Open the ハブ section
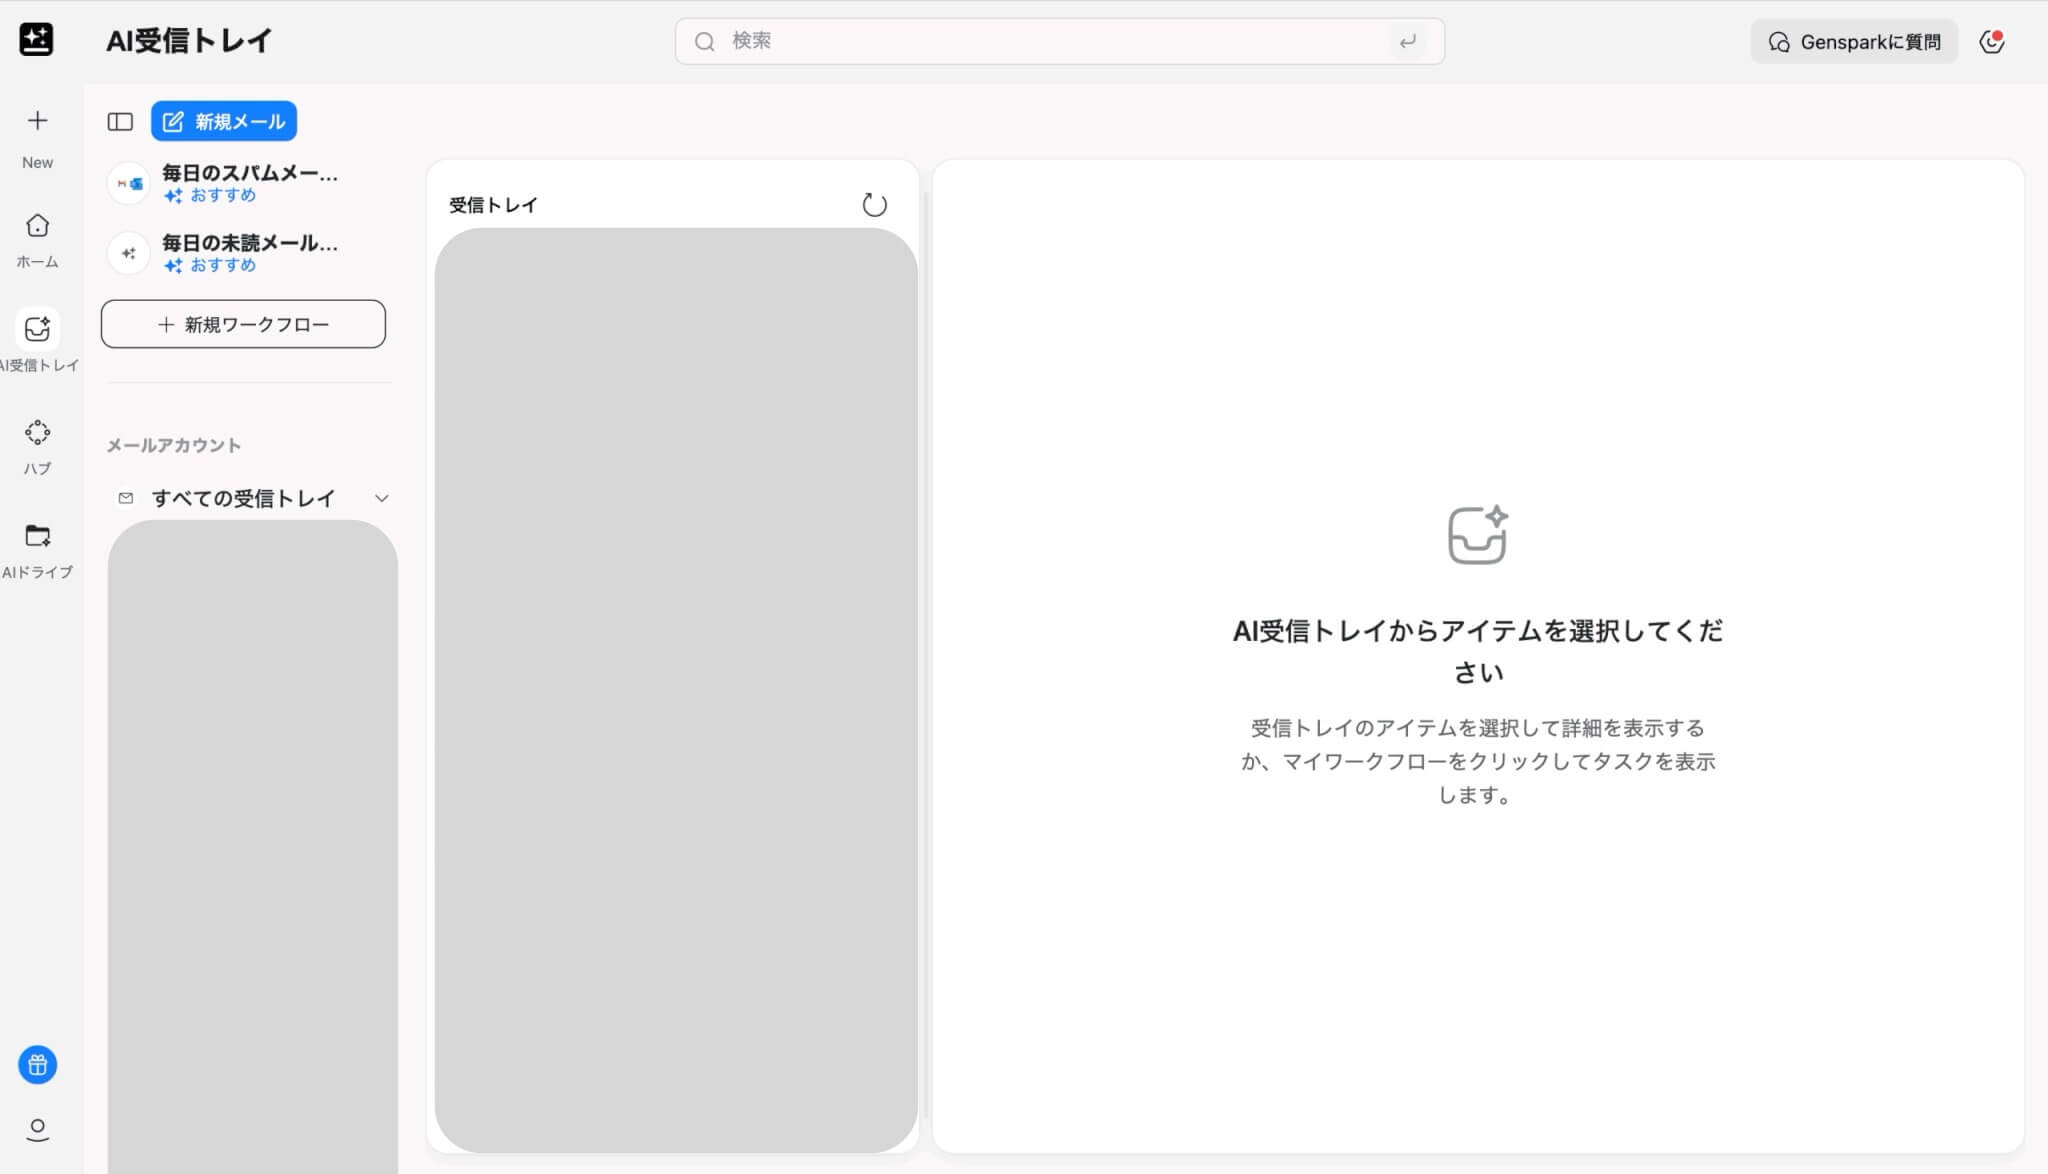Image resolution: width=2048 pixels, height=1174 pixels. (37, 433)
